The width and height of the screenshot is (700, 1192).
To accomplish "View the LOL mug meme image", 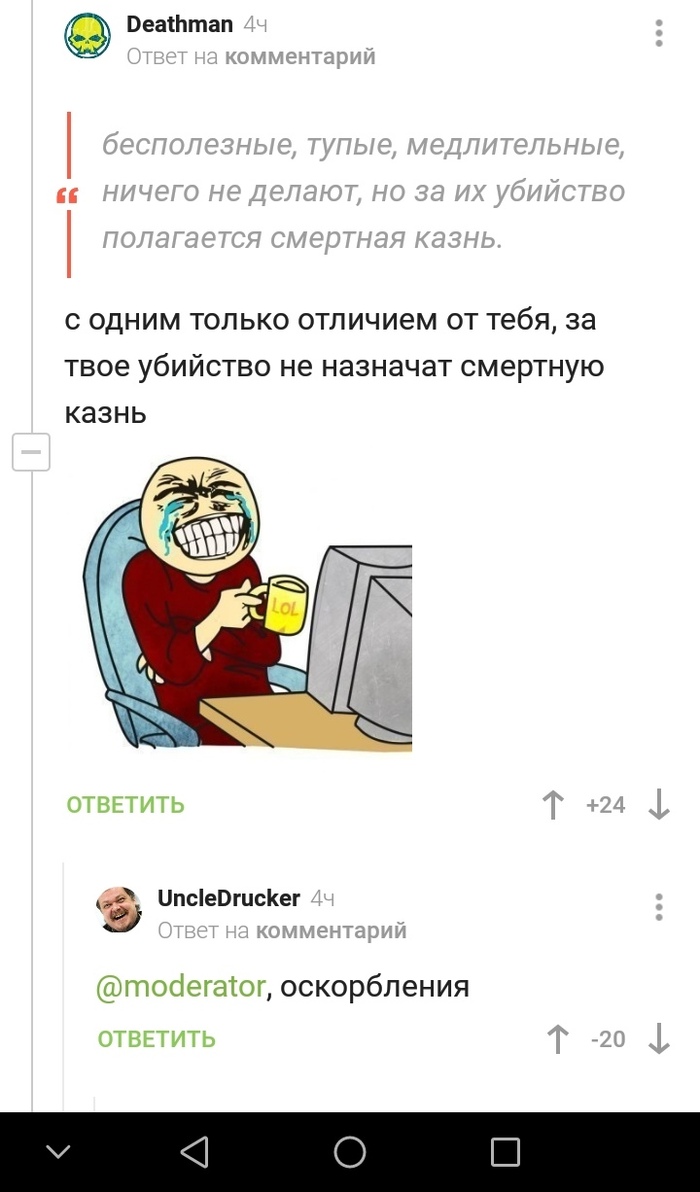I will pyautogui.click(x=247, y=604).
